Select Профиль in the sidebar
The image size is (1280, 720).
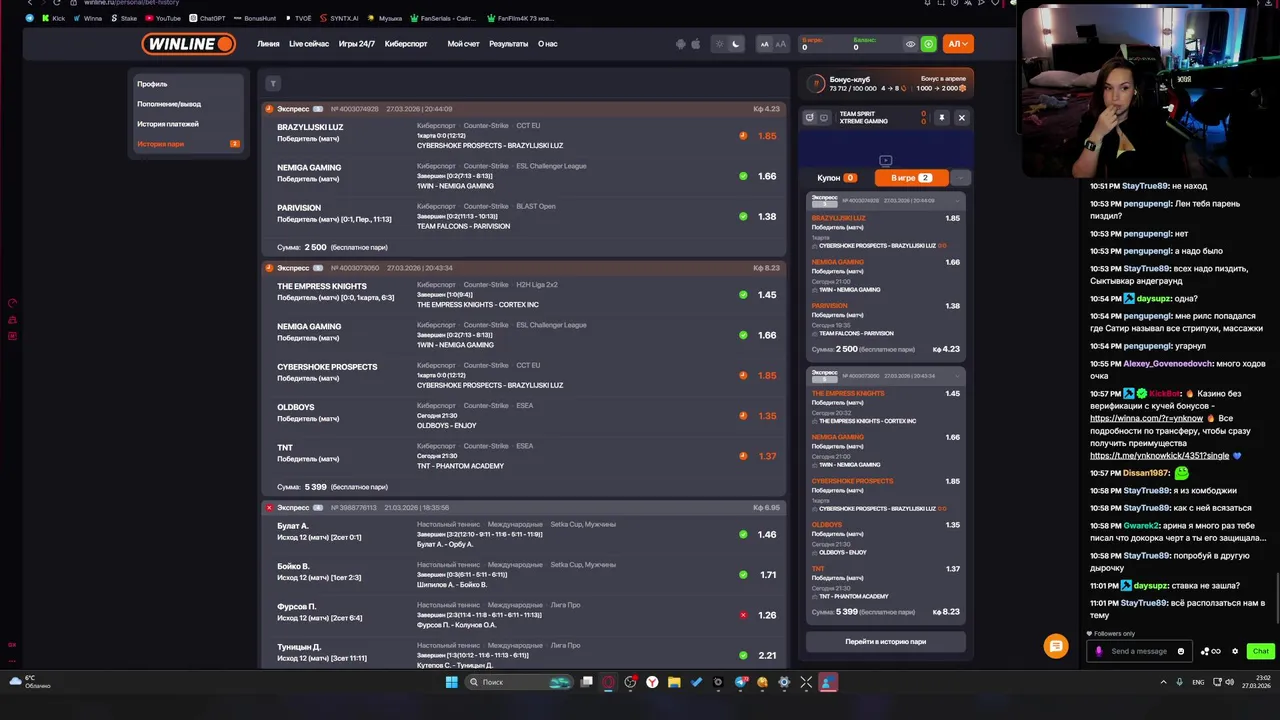click(152, 84)
